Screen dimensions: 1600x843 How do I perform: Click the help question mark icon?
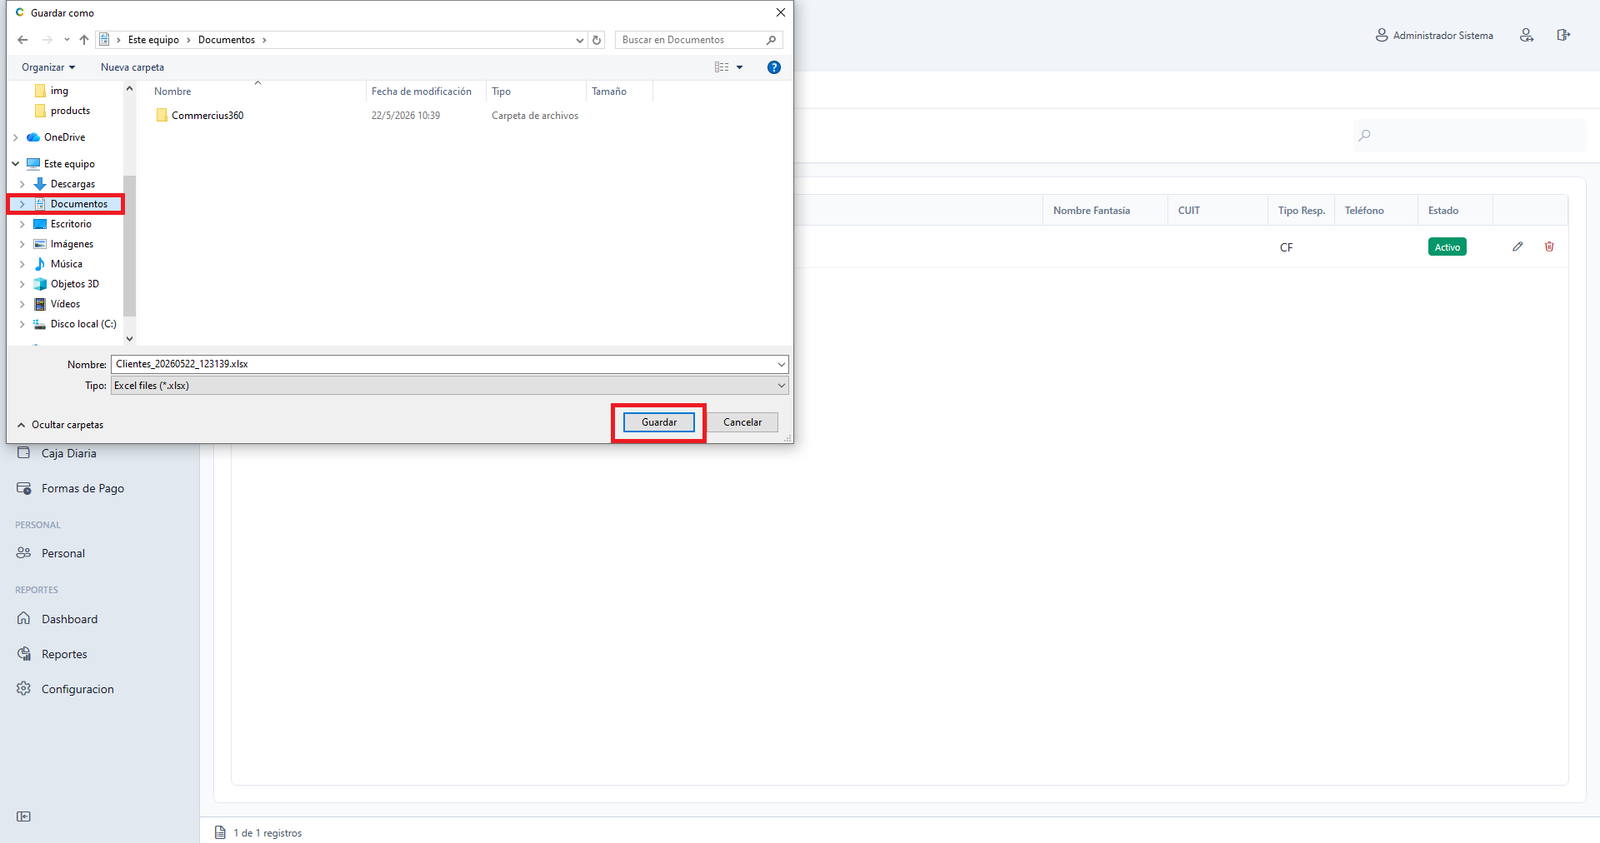(x=773, y=67)
